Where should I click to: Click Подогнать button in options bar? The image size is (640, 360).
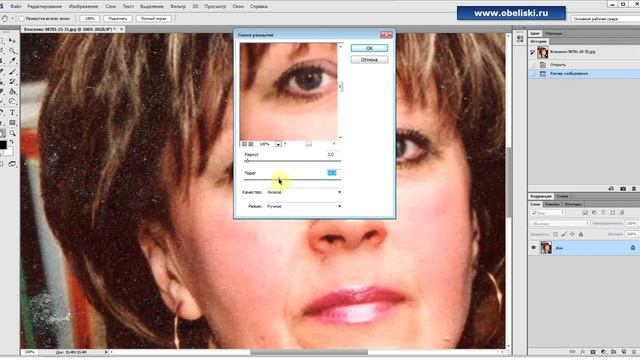118,19
